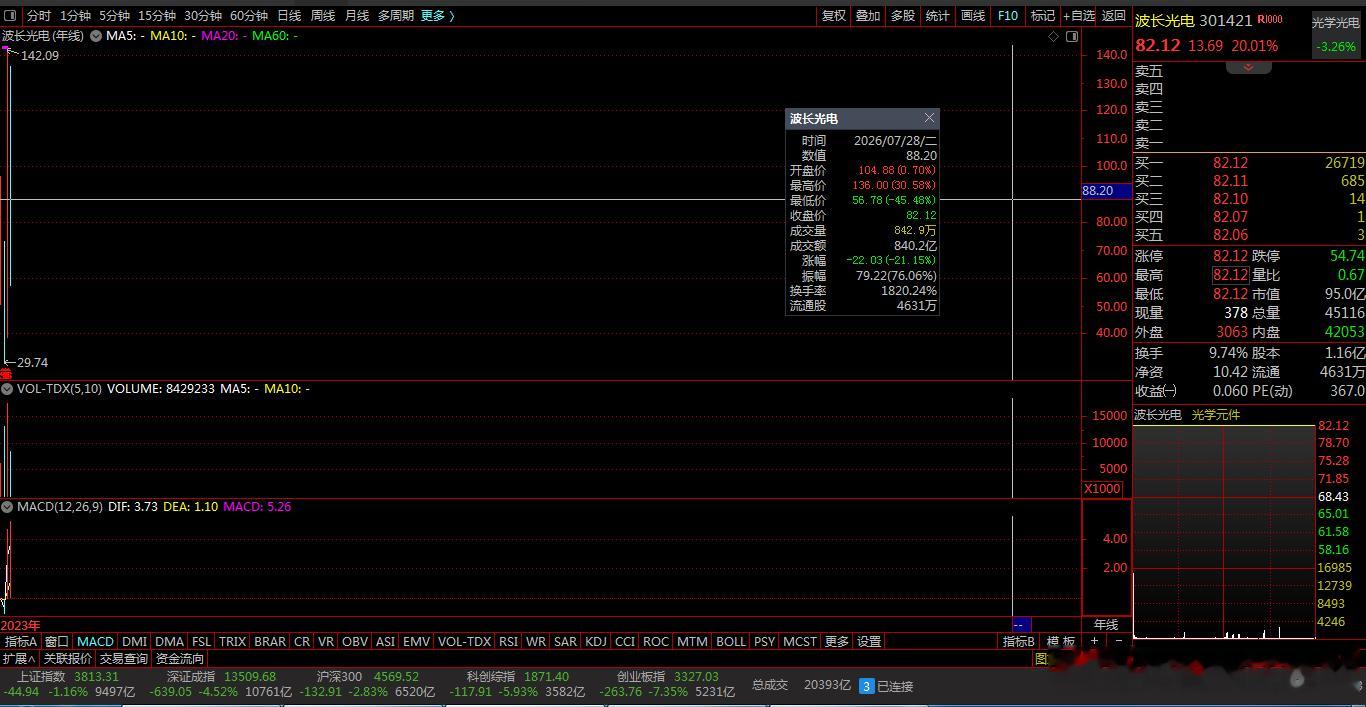Switch to the 周线 weekly chart
The width and height of the screenshot is (1366, 707).
pyautogui.click(x=323, y=16)
